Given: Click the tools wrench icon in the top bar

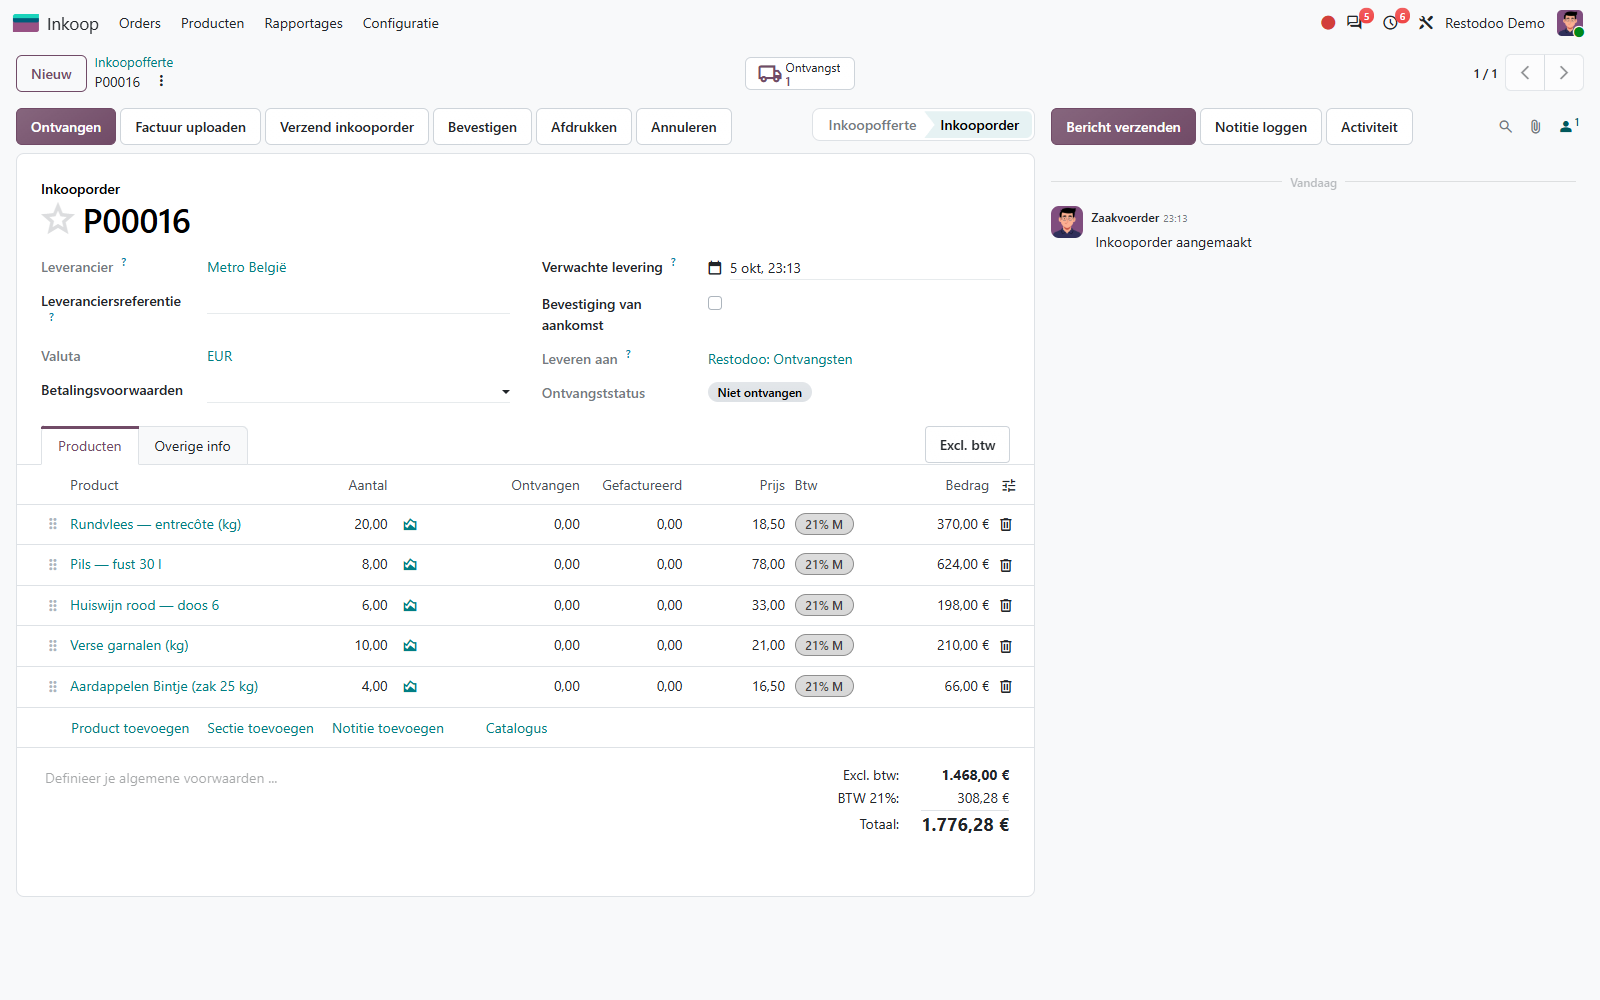Looking at the screenshot, I should 1426,23.
